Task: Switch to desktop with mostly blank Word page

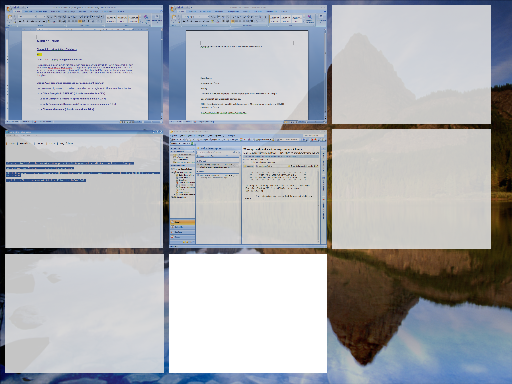Action: click(248, 64)
